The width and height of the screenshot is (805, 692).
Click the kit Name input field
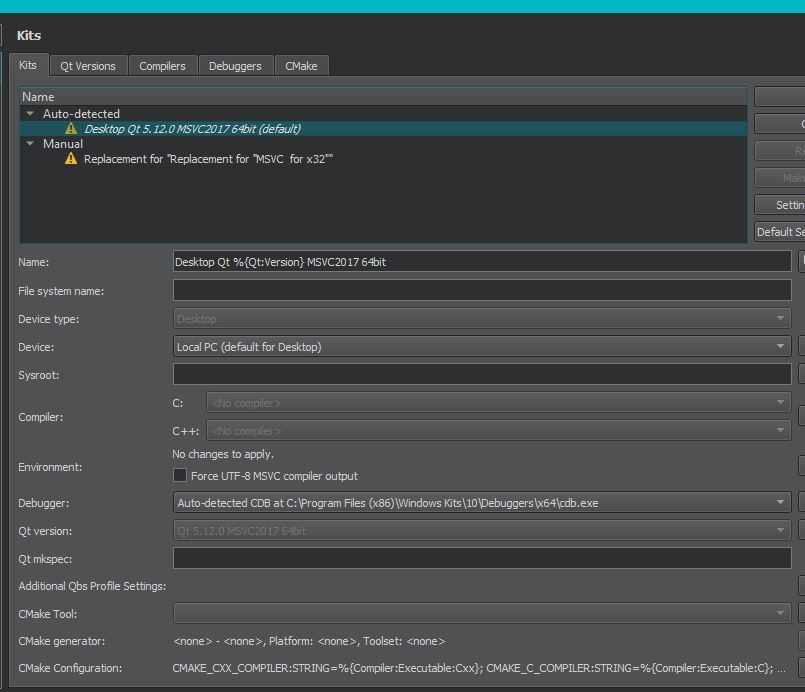[482, 262]
